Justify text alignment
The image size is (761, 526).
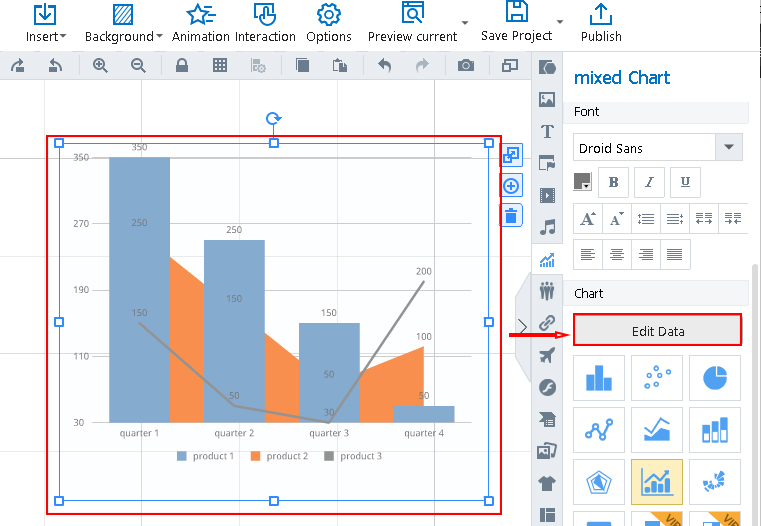point(675,254)
